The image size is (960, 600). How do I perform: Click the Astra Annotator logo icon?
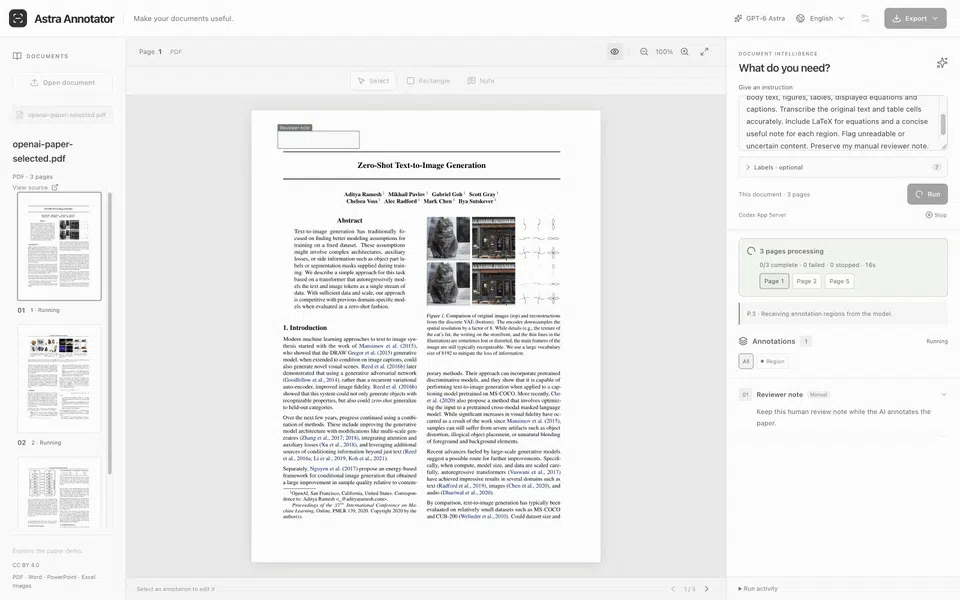click(18, 18)
